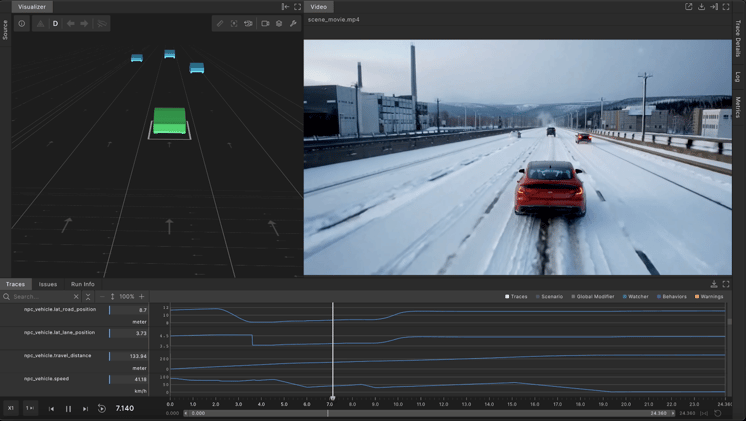Switch to the Issues tab
This screenshot has width=746, height=421.
[x=48, y=284]
